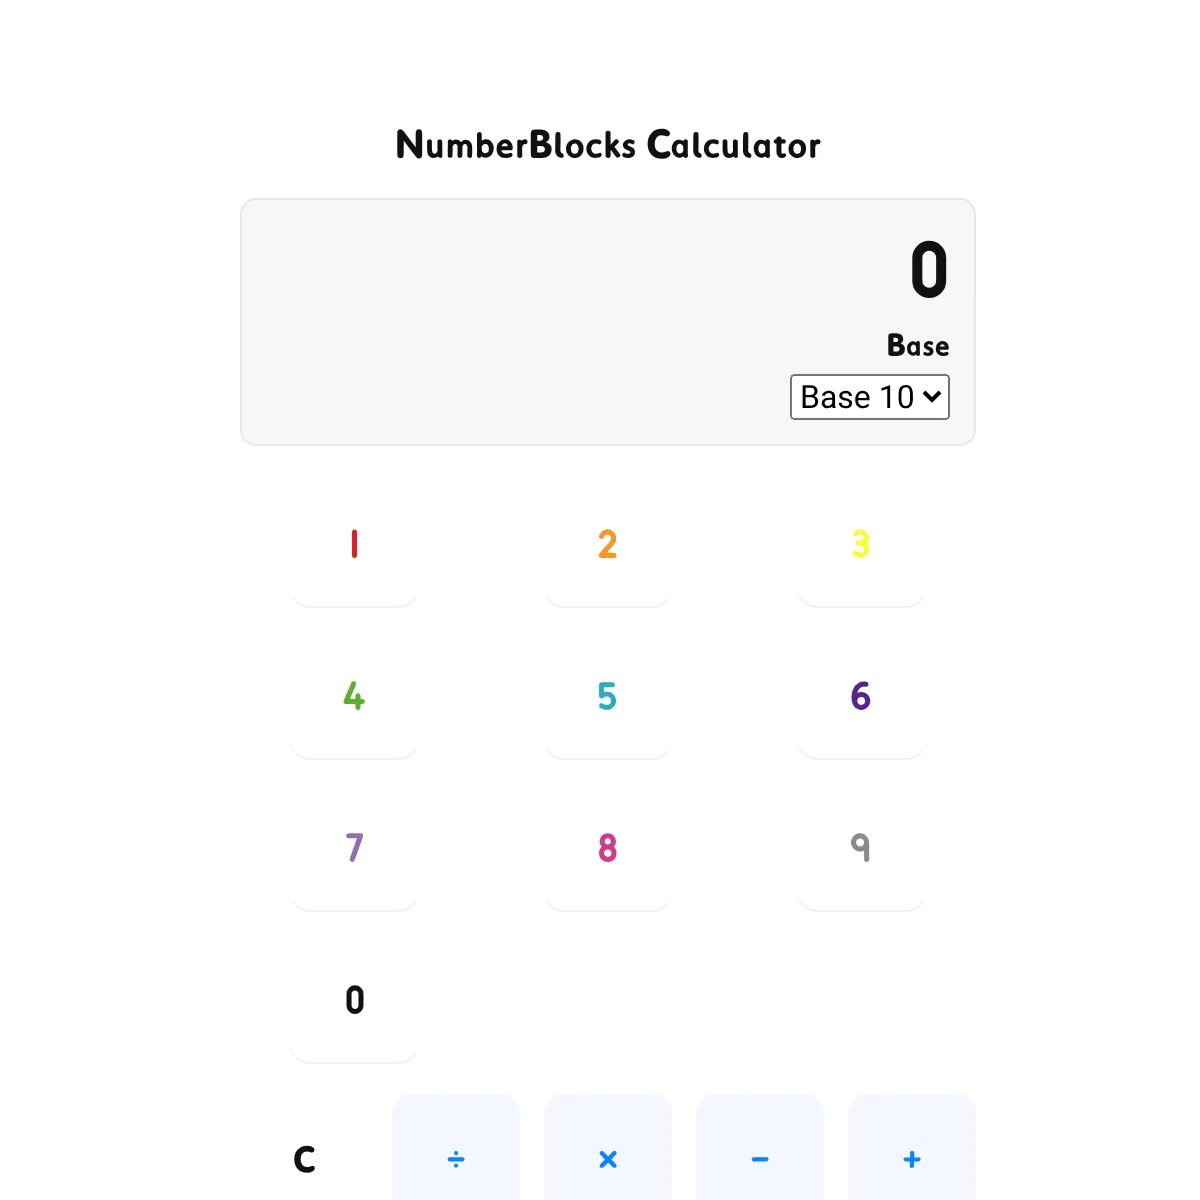Open the Base 10 dropdown
Image resolution: width=1200 pixels, height=1200 pixels.
[869, 397]
